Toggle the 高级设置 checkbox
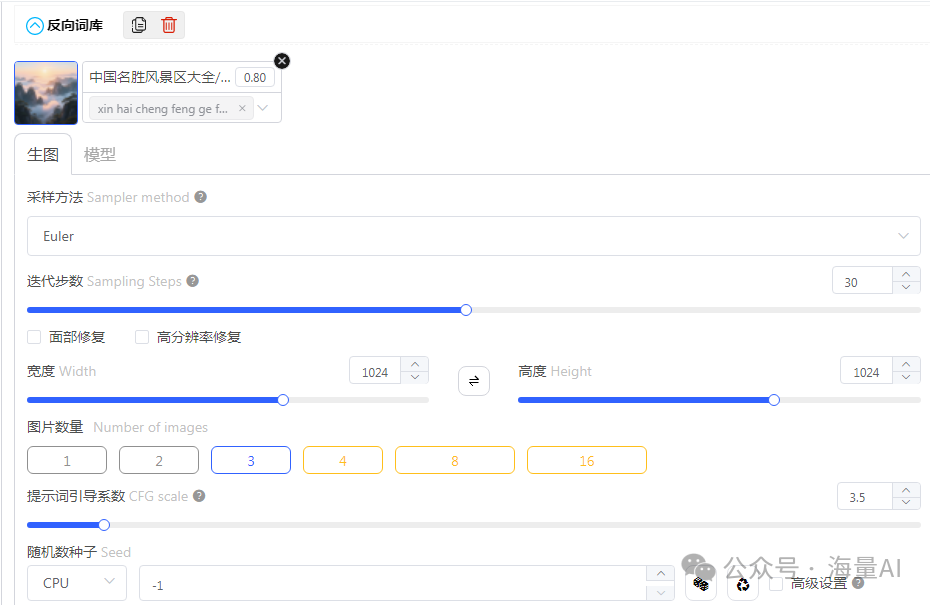 (776, 583)
